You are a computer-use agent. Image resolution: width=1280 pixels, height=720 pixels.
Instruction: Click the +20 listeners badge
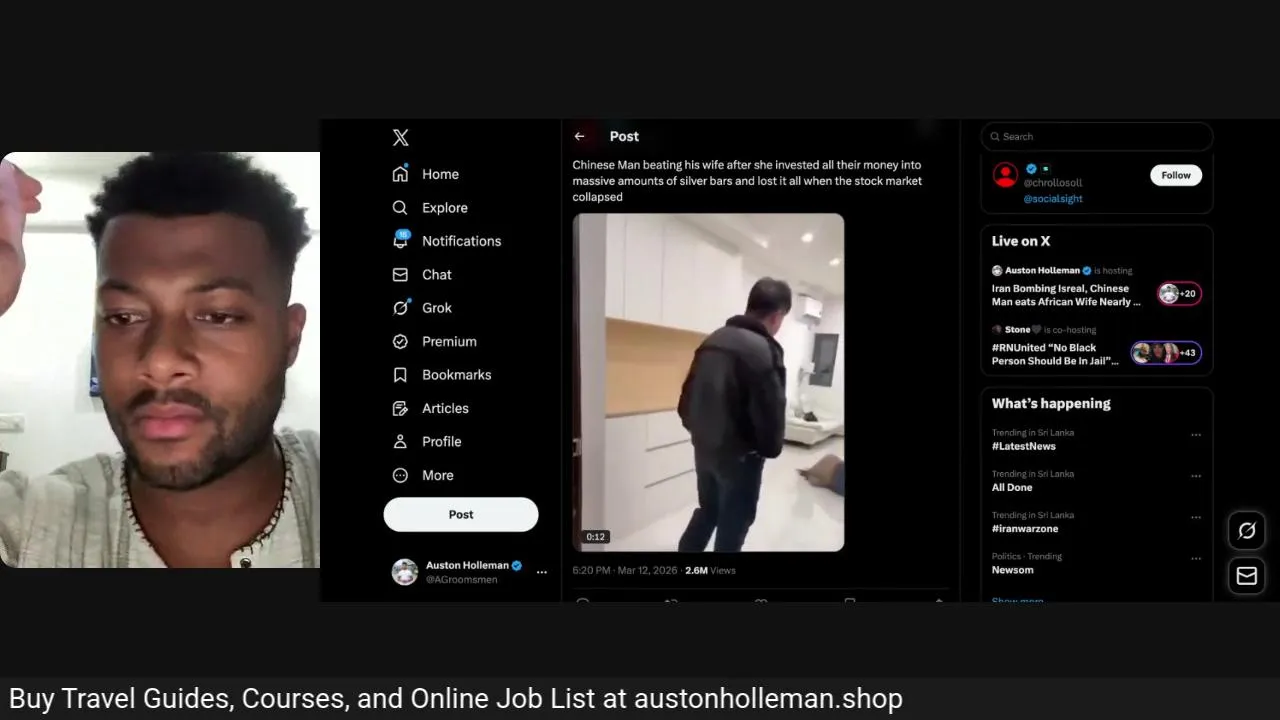coord(1179,294)
